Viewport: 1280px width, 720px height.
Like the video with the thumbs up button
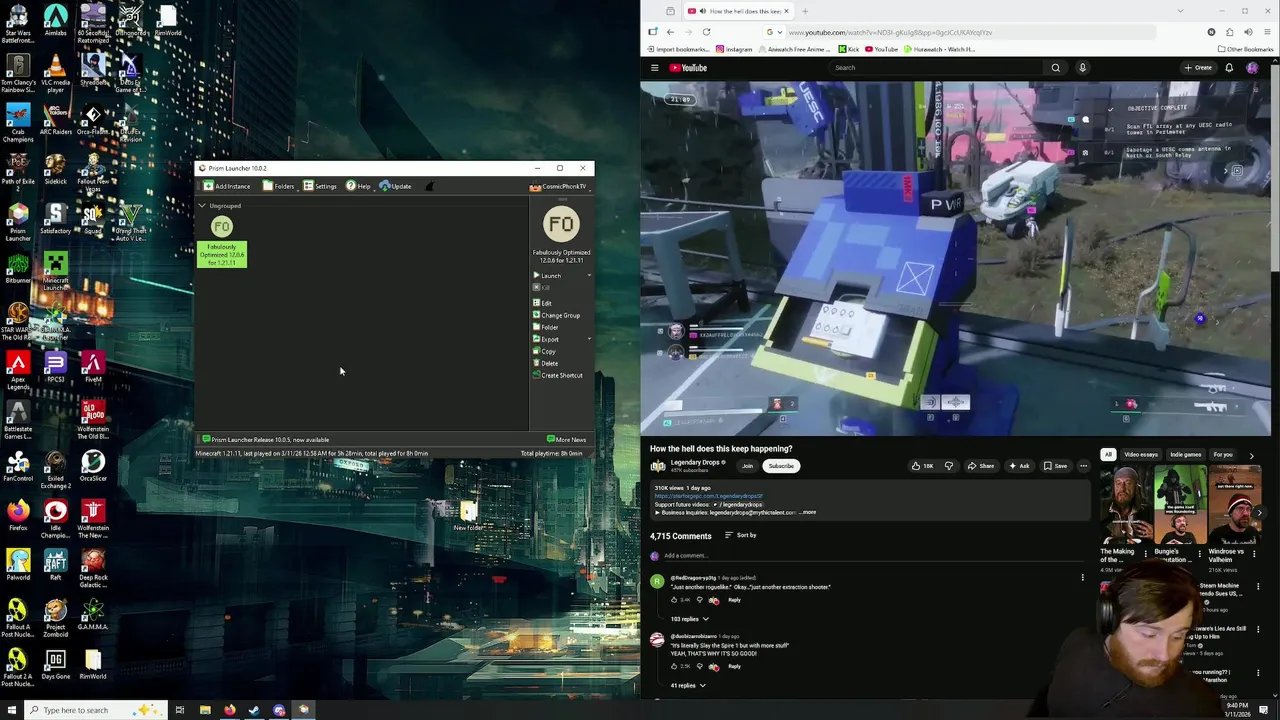pyautogui.click(x=922, y=466)
